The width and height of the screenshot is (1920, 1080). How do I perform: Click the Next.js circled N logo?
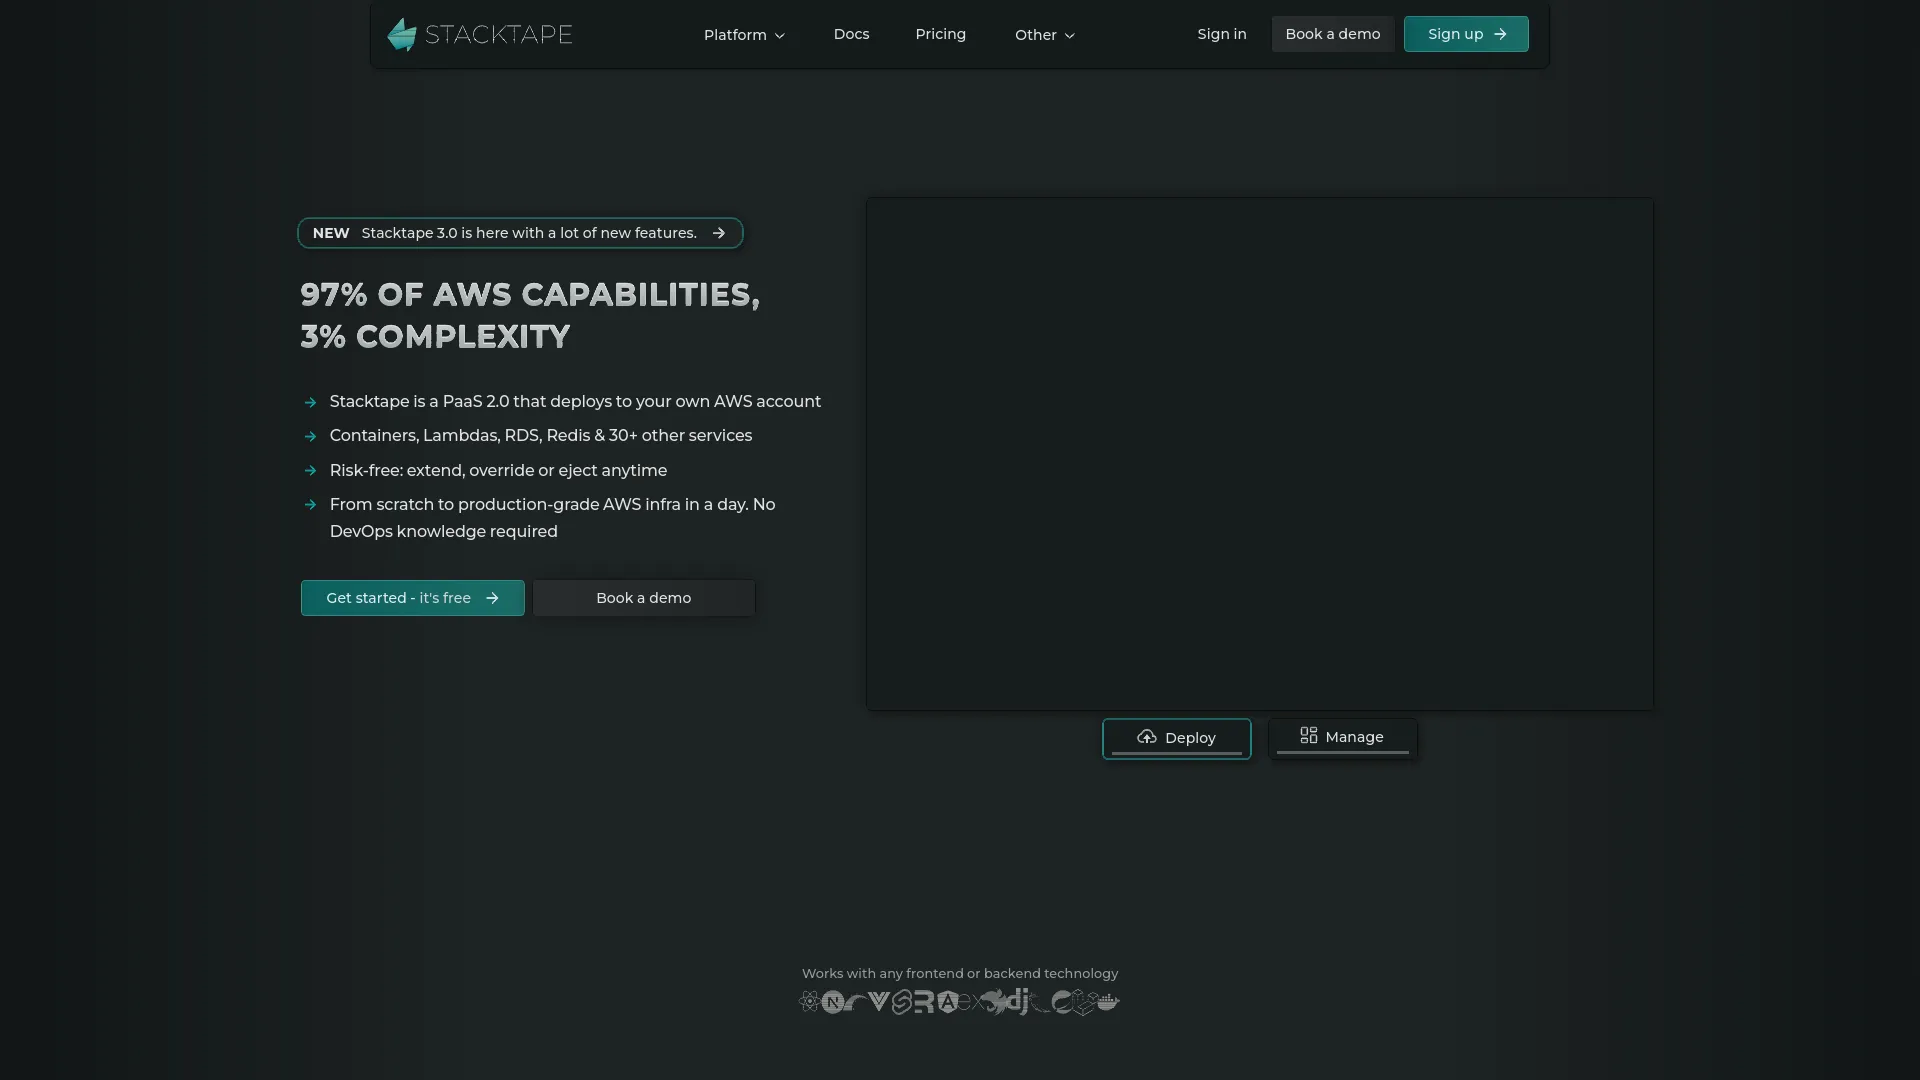pos(833,1002)
